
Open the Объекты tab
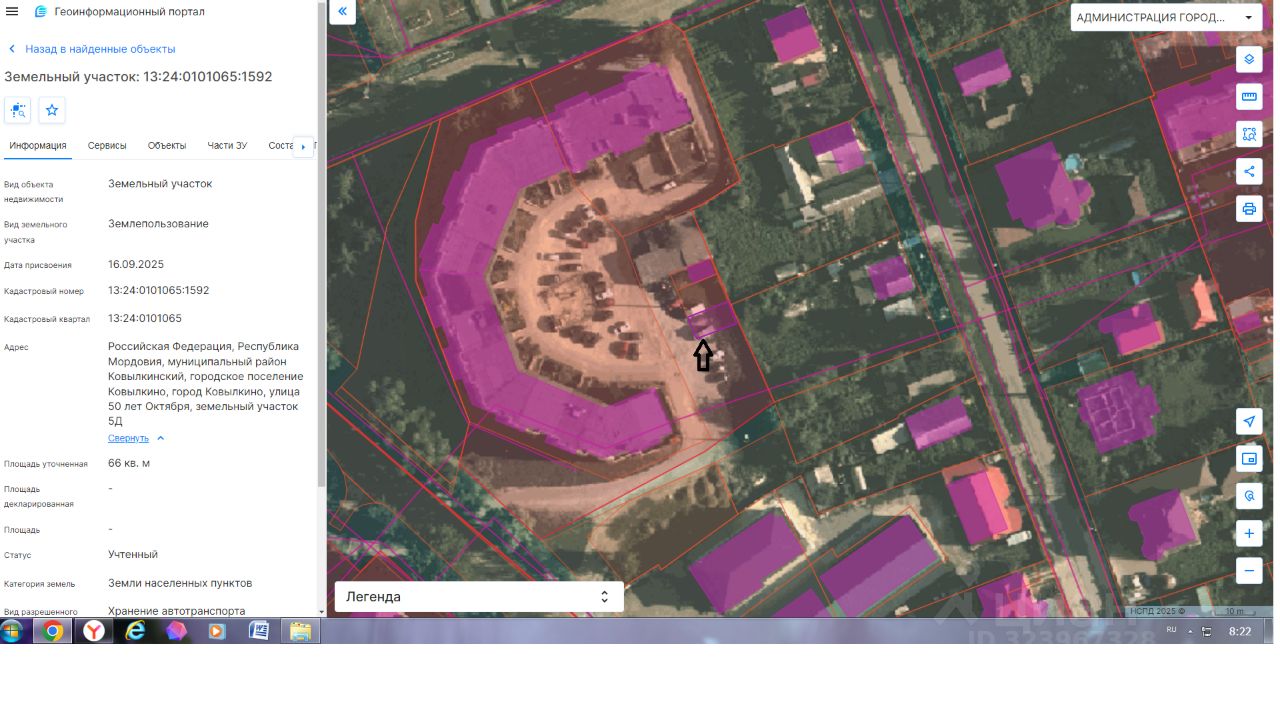(167, 146)
